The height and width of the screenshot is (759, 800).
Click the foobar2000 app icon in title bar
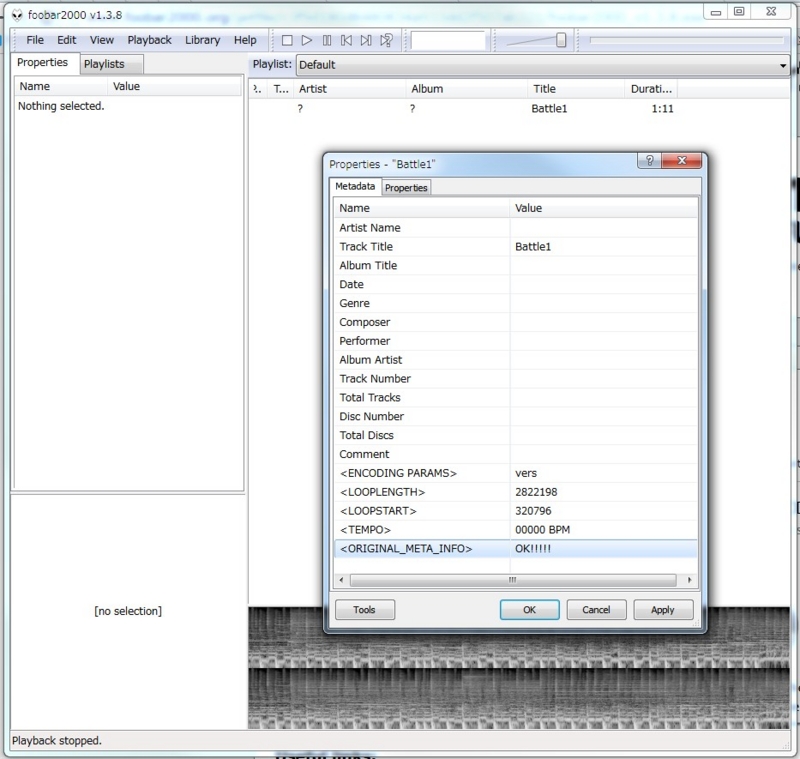coord(17,15)
